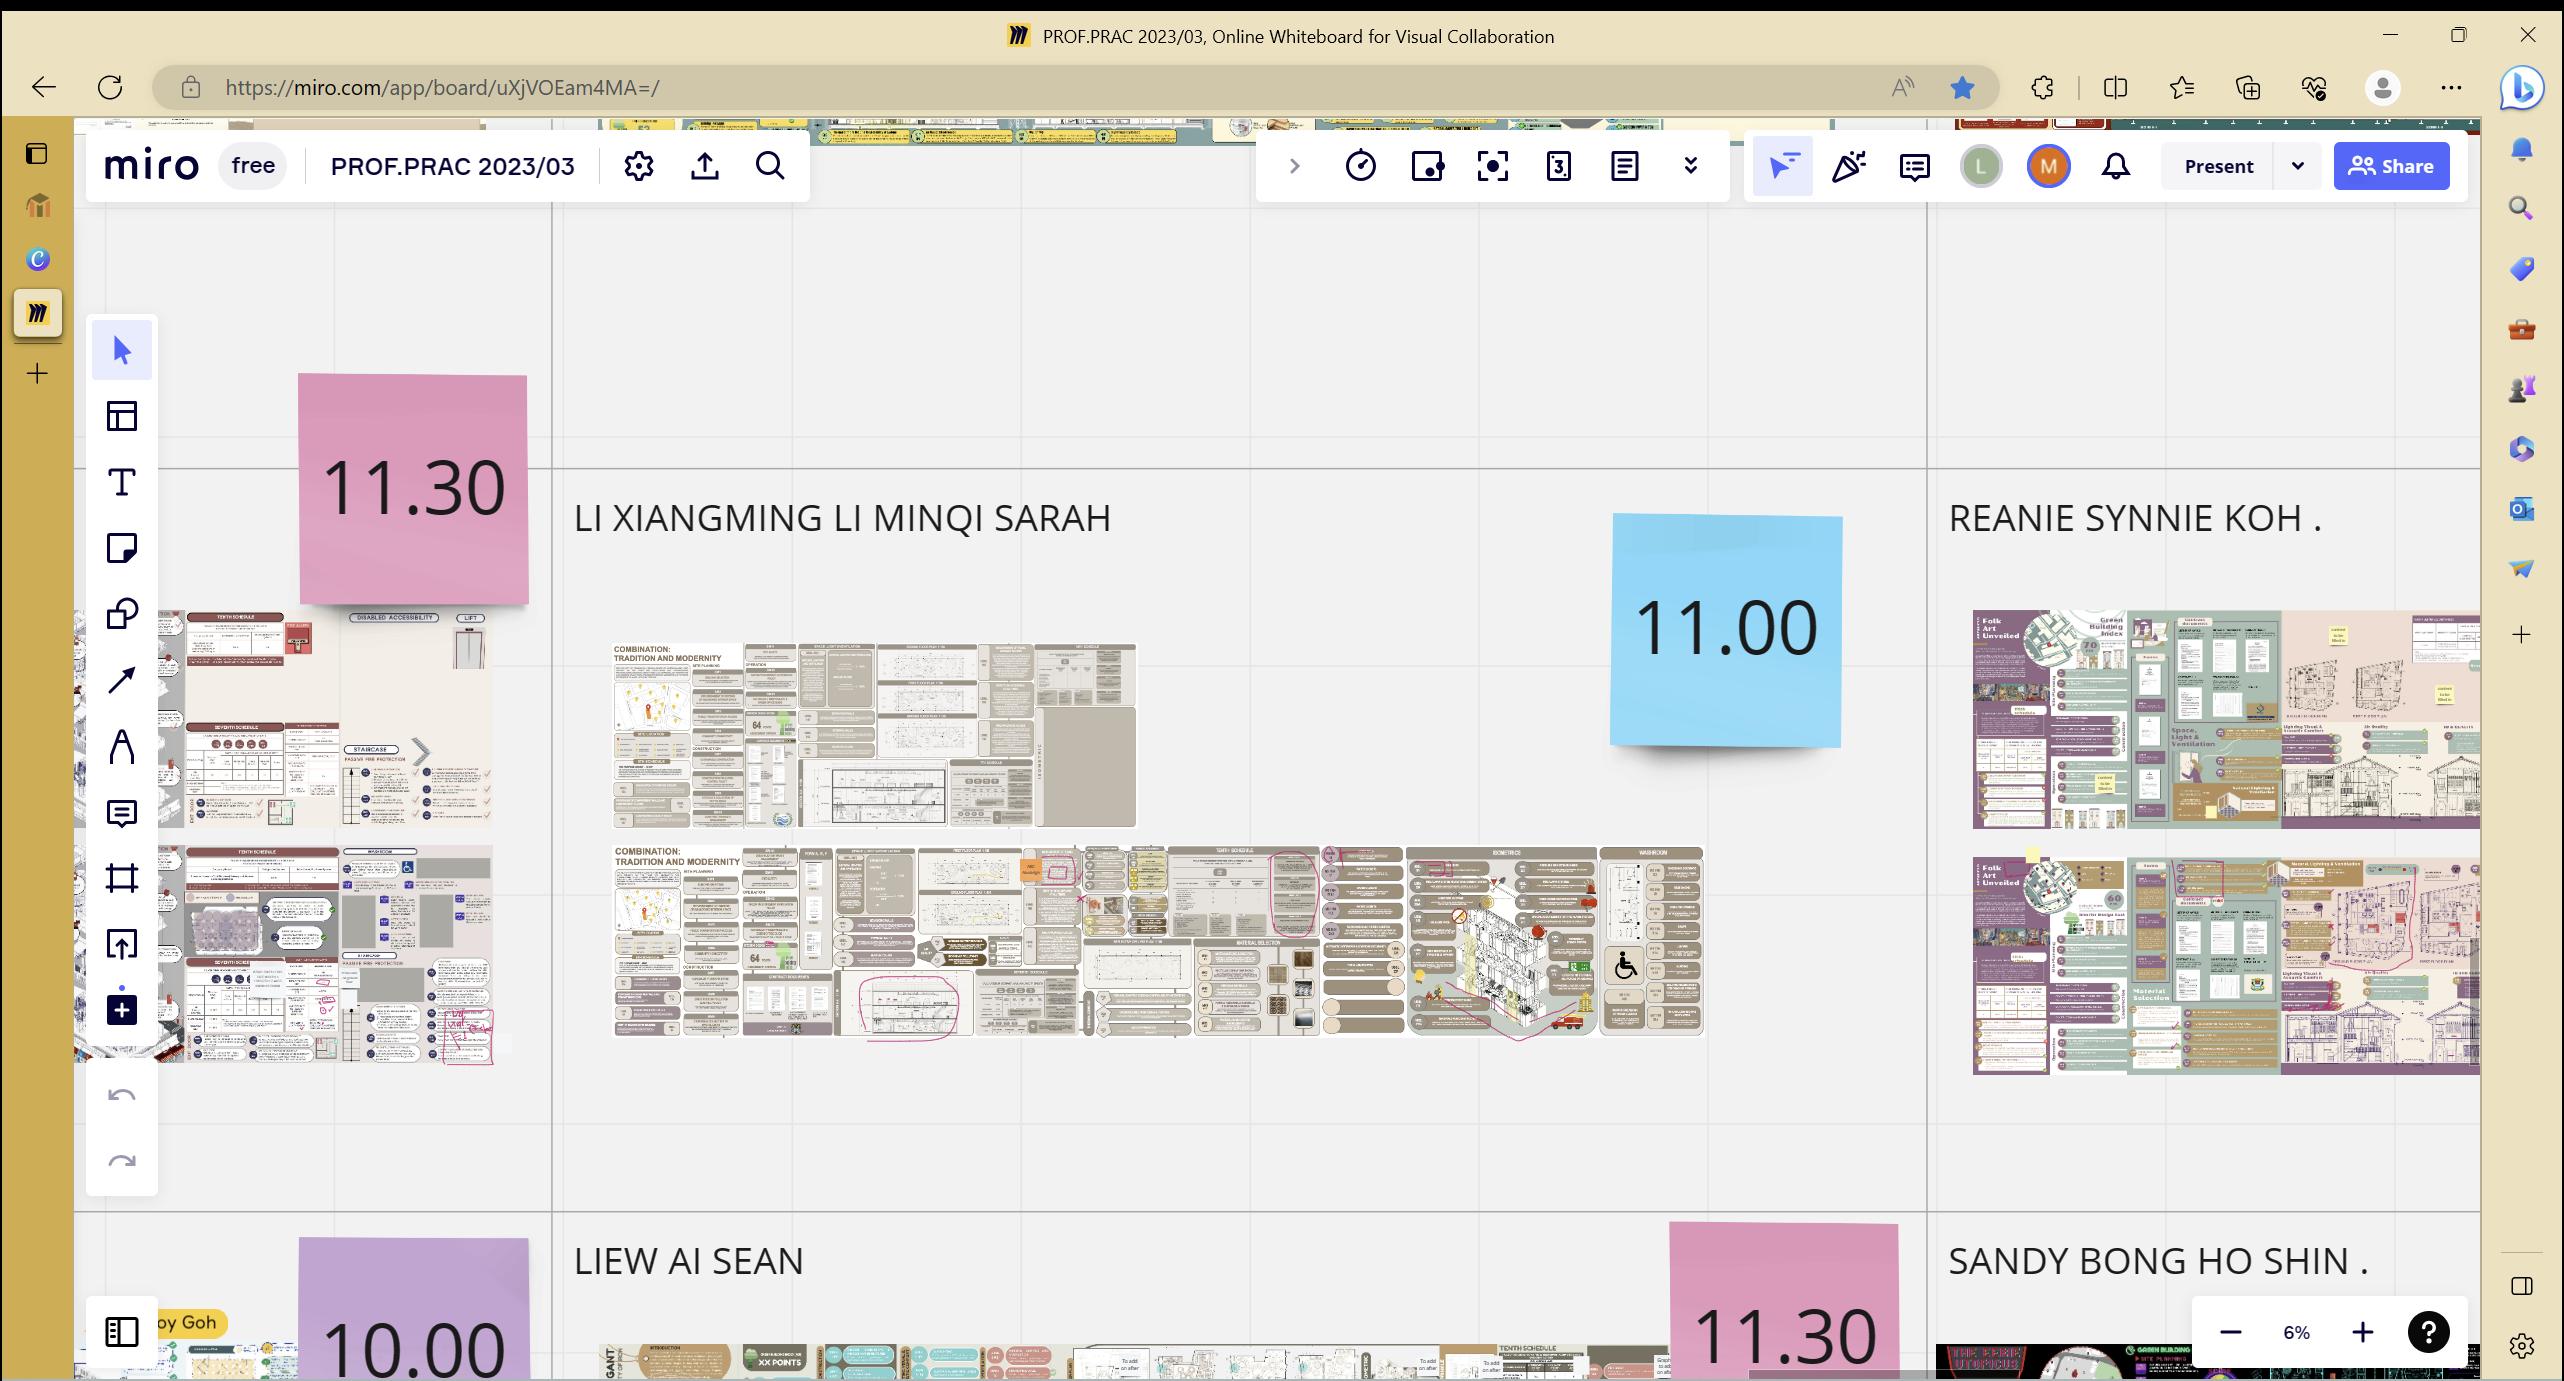Click zoom in plus button
Image resolution: width=2564 pixels, height=1381 pixels.
point(2362,1332)
